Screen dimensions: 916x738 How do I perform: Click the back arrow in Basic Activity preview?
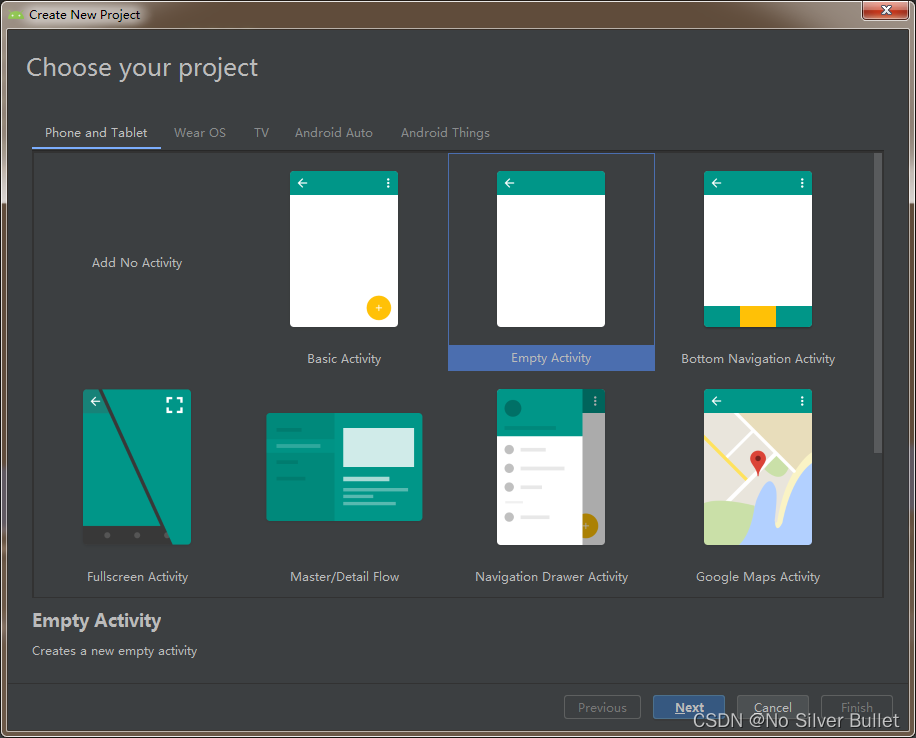pos(302,183)
